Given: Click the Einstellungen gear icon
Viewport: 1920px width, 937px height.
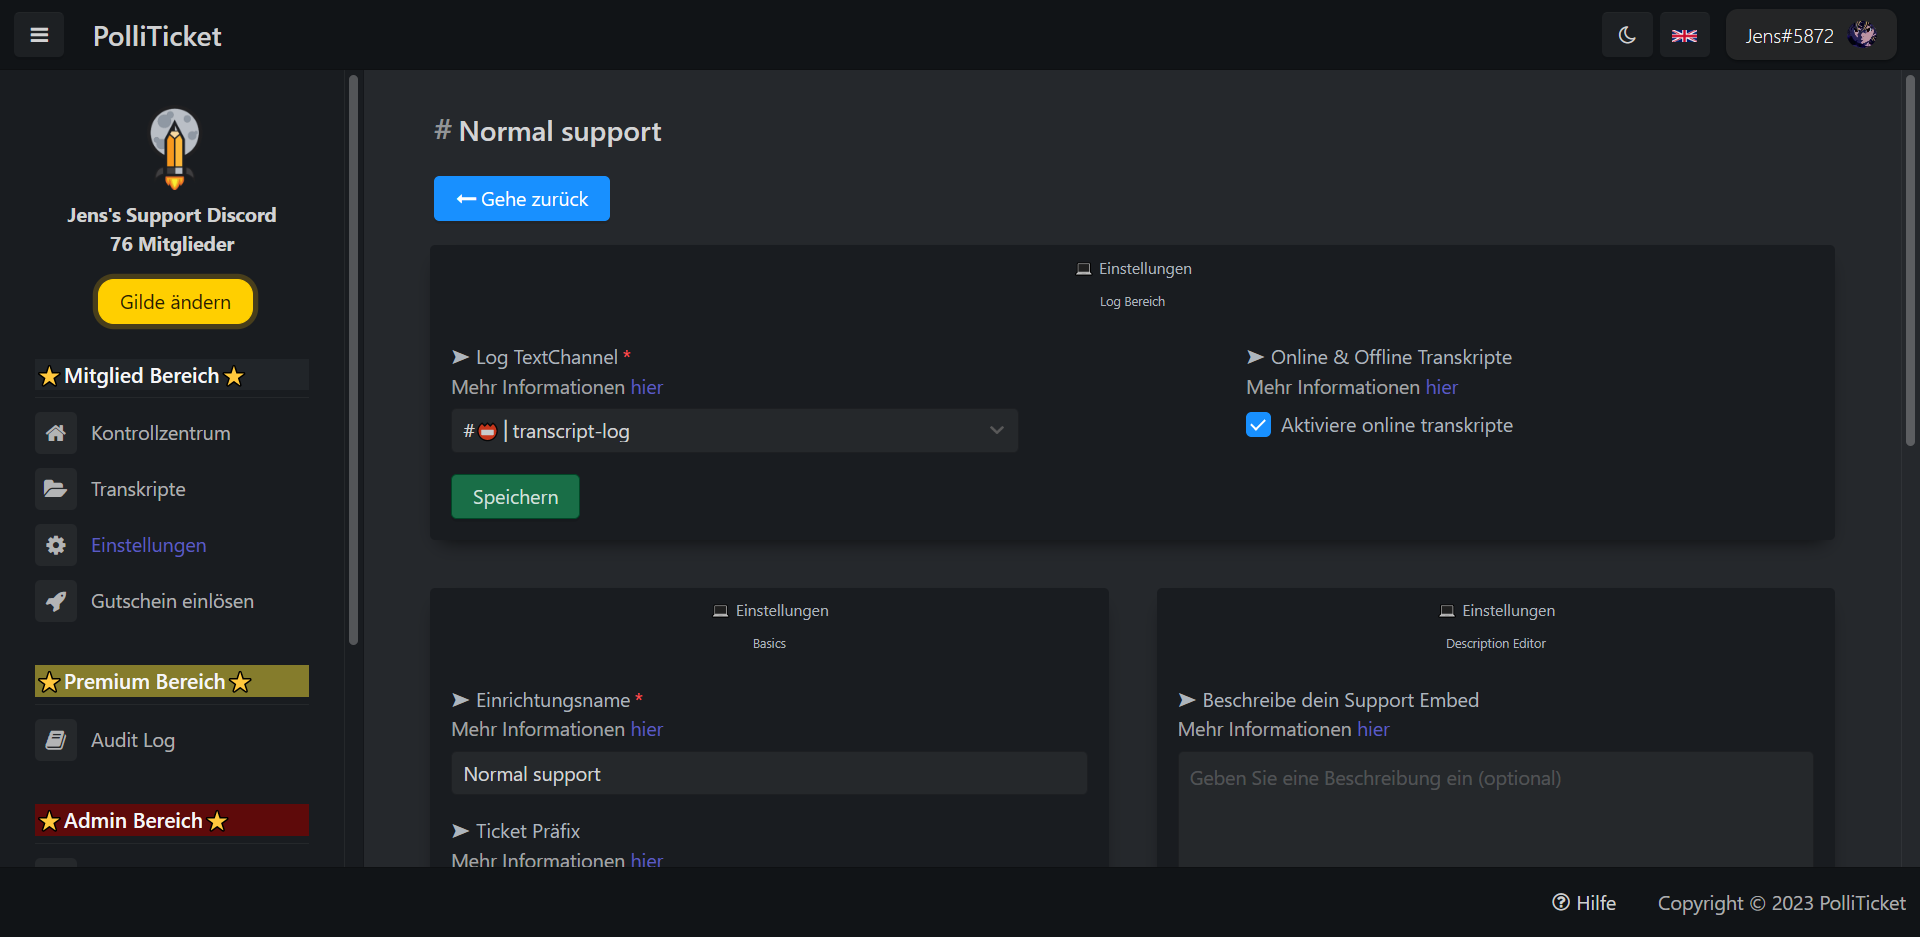Looking at the screenshot, I should [56, 545].
